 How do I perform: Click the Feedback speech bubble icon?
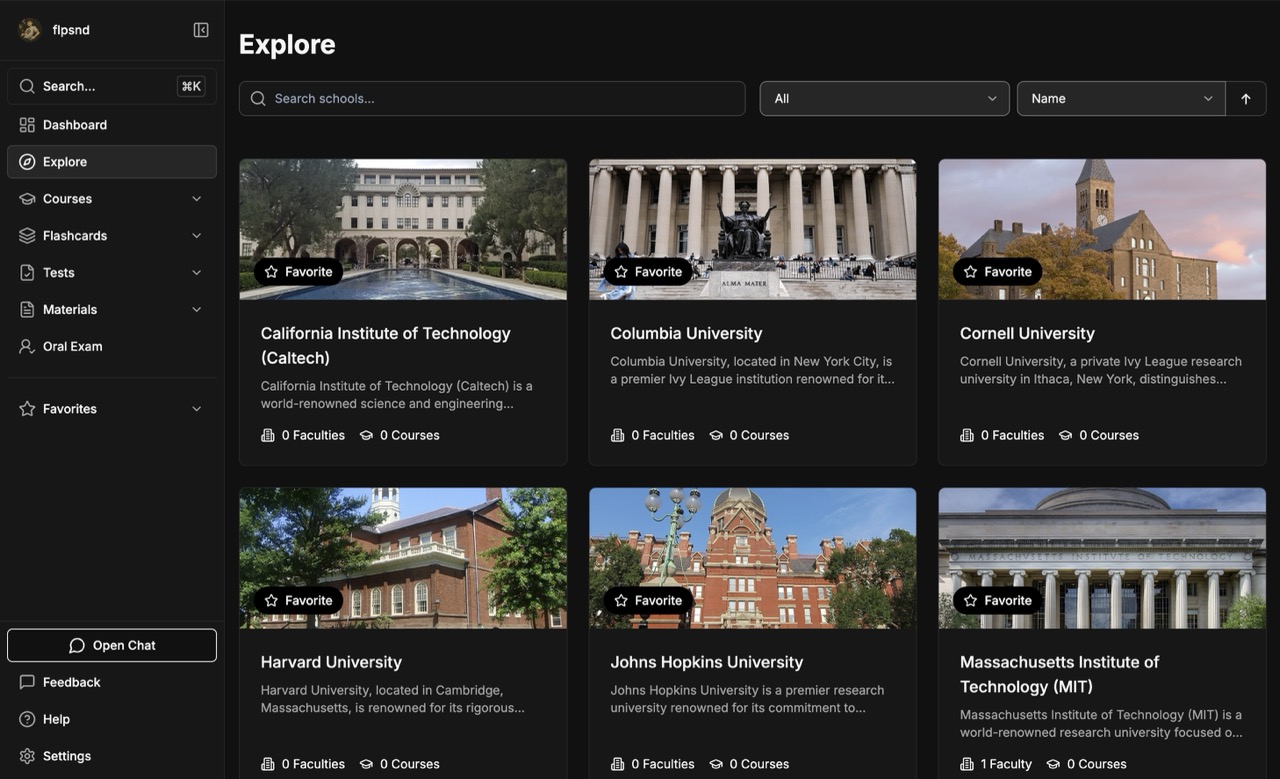[x=27, y=682]
